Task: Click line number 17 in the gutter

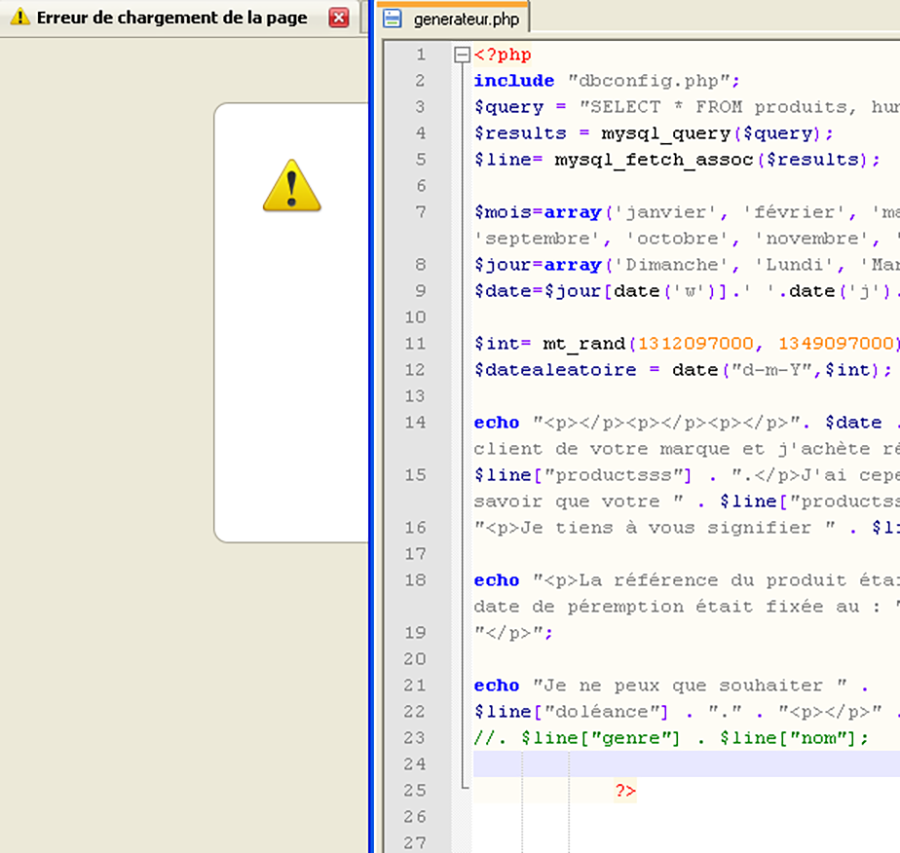Action: [x=415, y=555]
